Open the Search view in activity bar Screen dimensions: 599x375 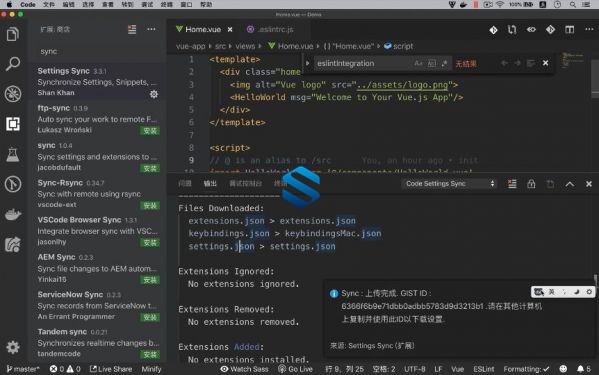point(13,64)
